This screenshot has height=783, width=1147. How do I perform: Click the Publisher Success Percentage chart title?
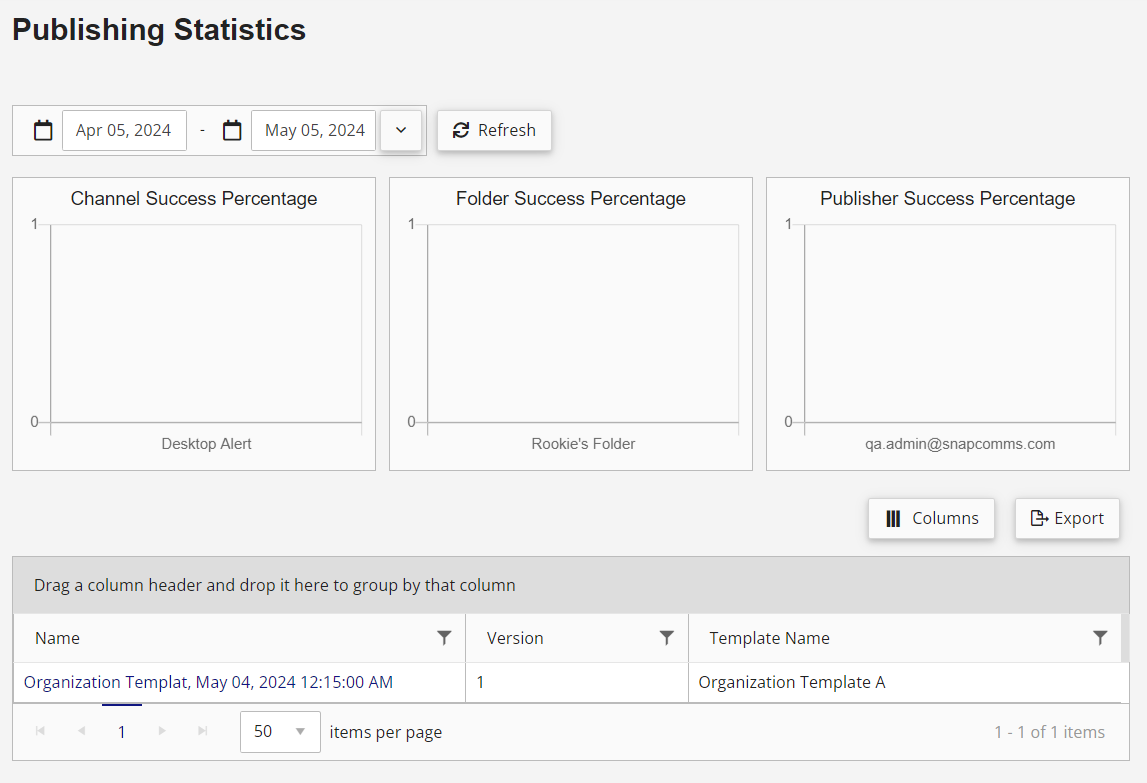[947, 198]
